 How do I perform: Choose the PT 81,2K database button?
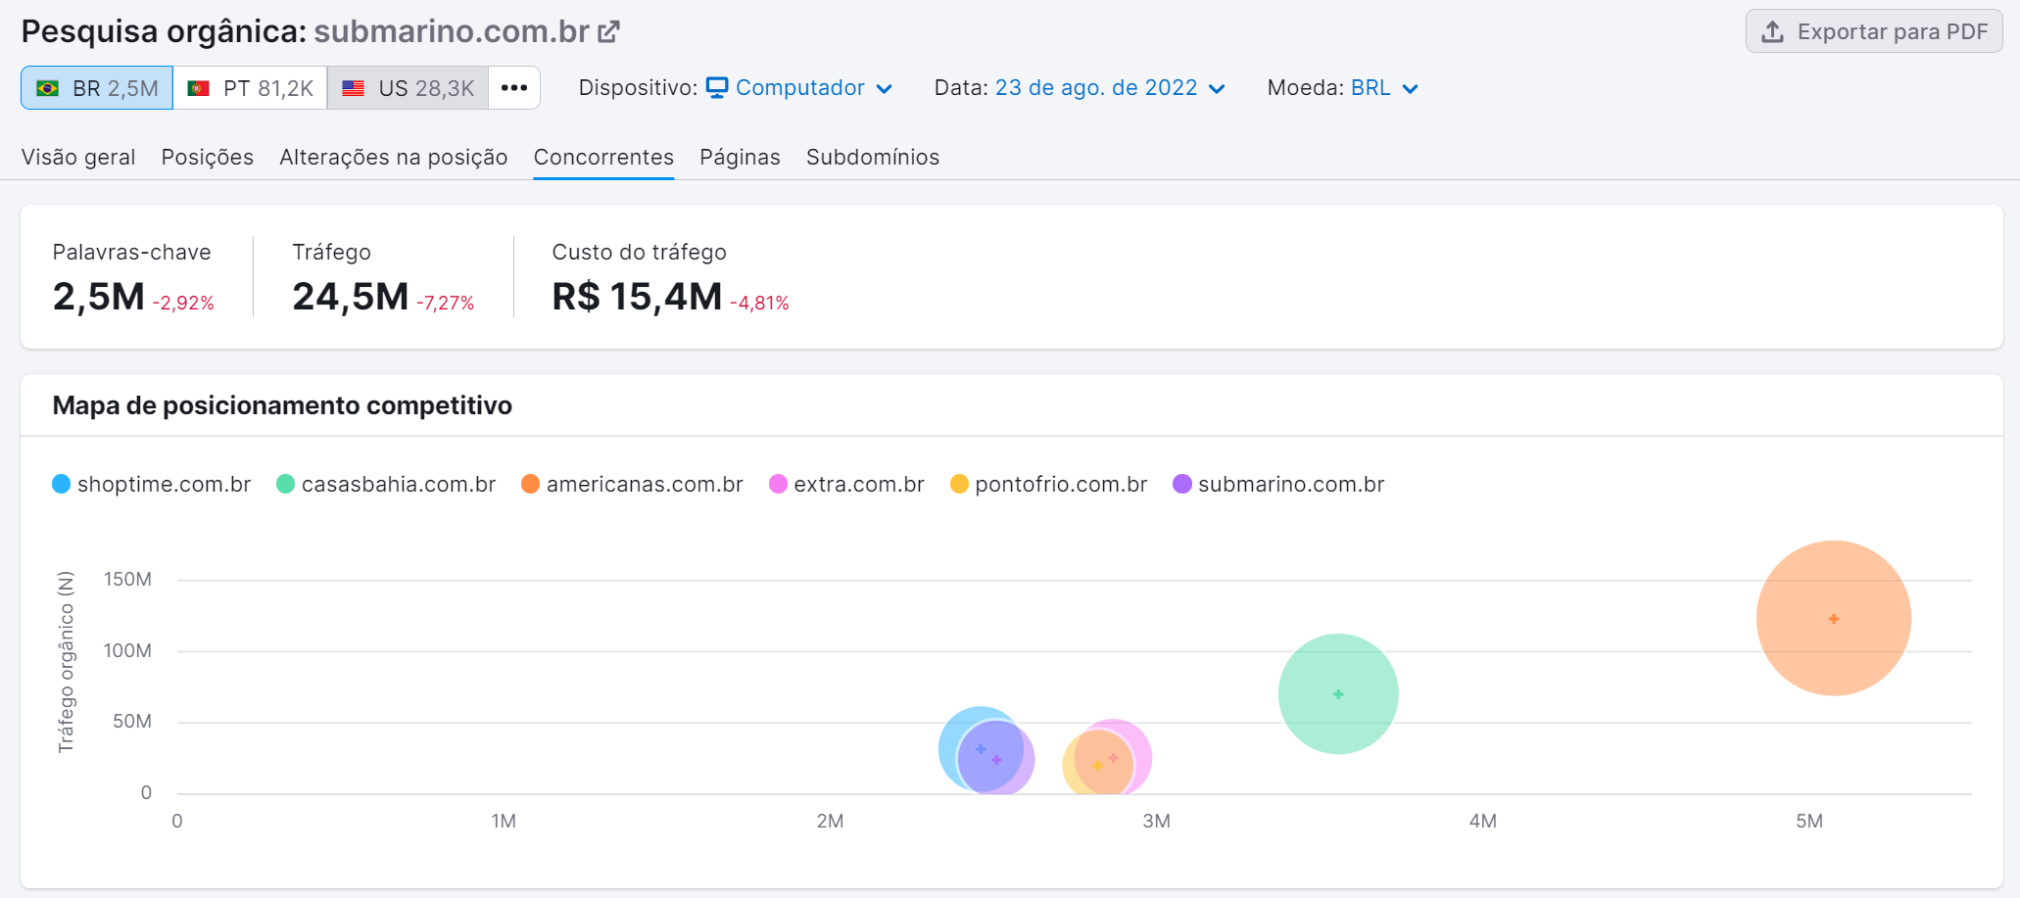click(x=250, y=88)
